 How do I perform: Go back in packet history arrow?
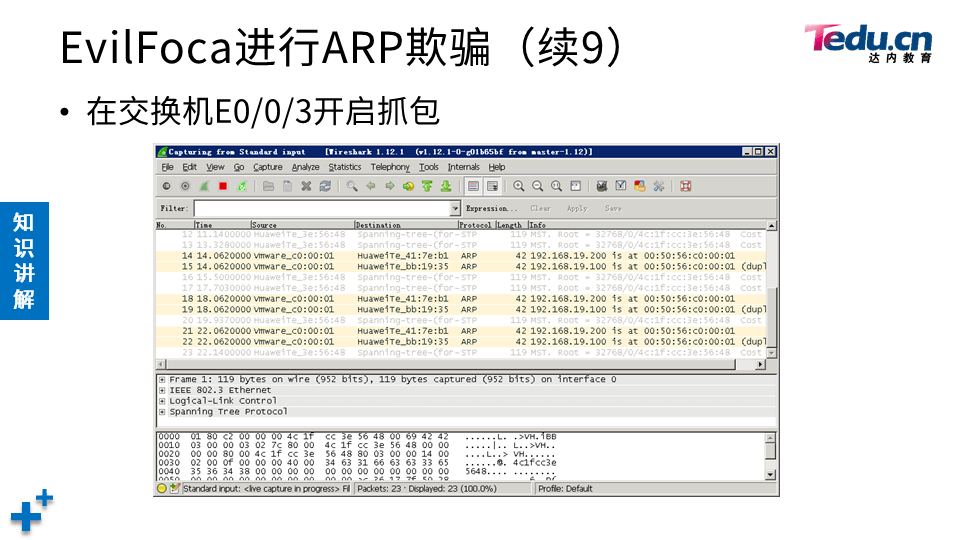tap(370, 186)
